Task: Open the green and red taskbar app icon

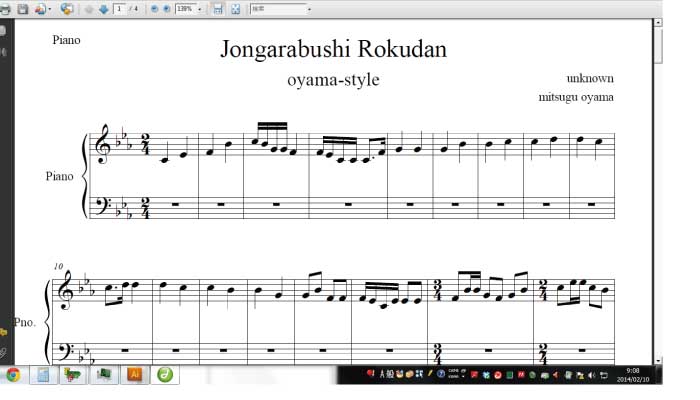Action: click(73, 375)
